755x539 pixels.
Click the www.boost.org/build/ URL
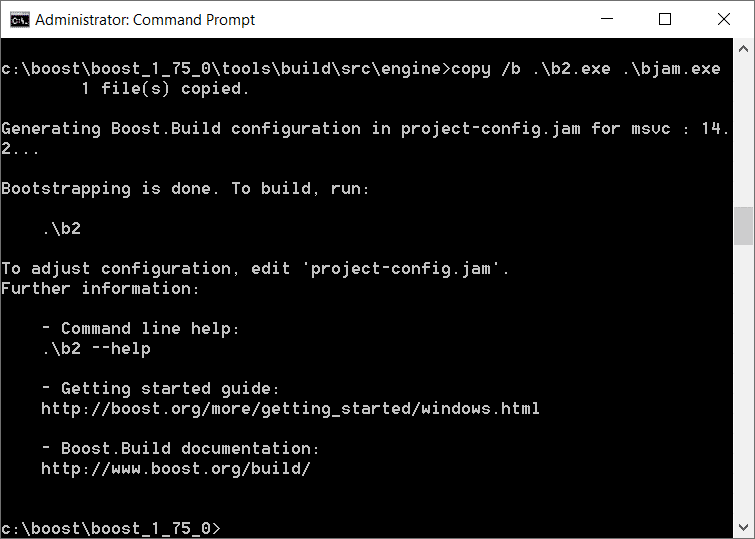click(176, 468)
